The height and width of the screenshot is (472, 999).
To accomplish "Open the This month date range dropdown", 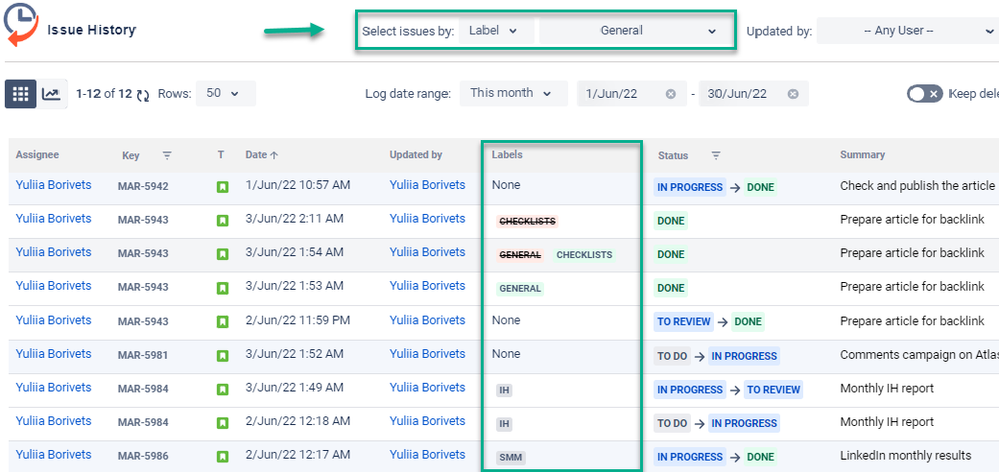I will 514,94.
